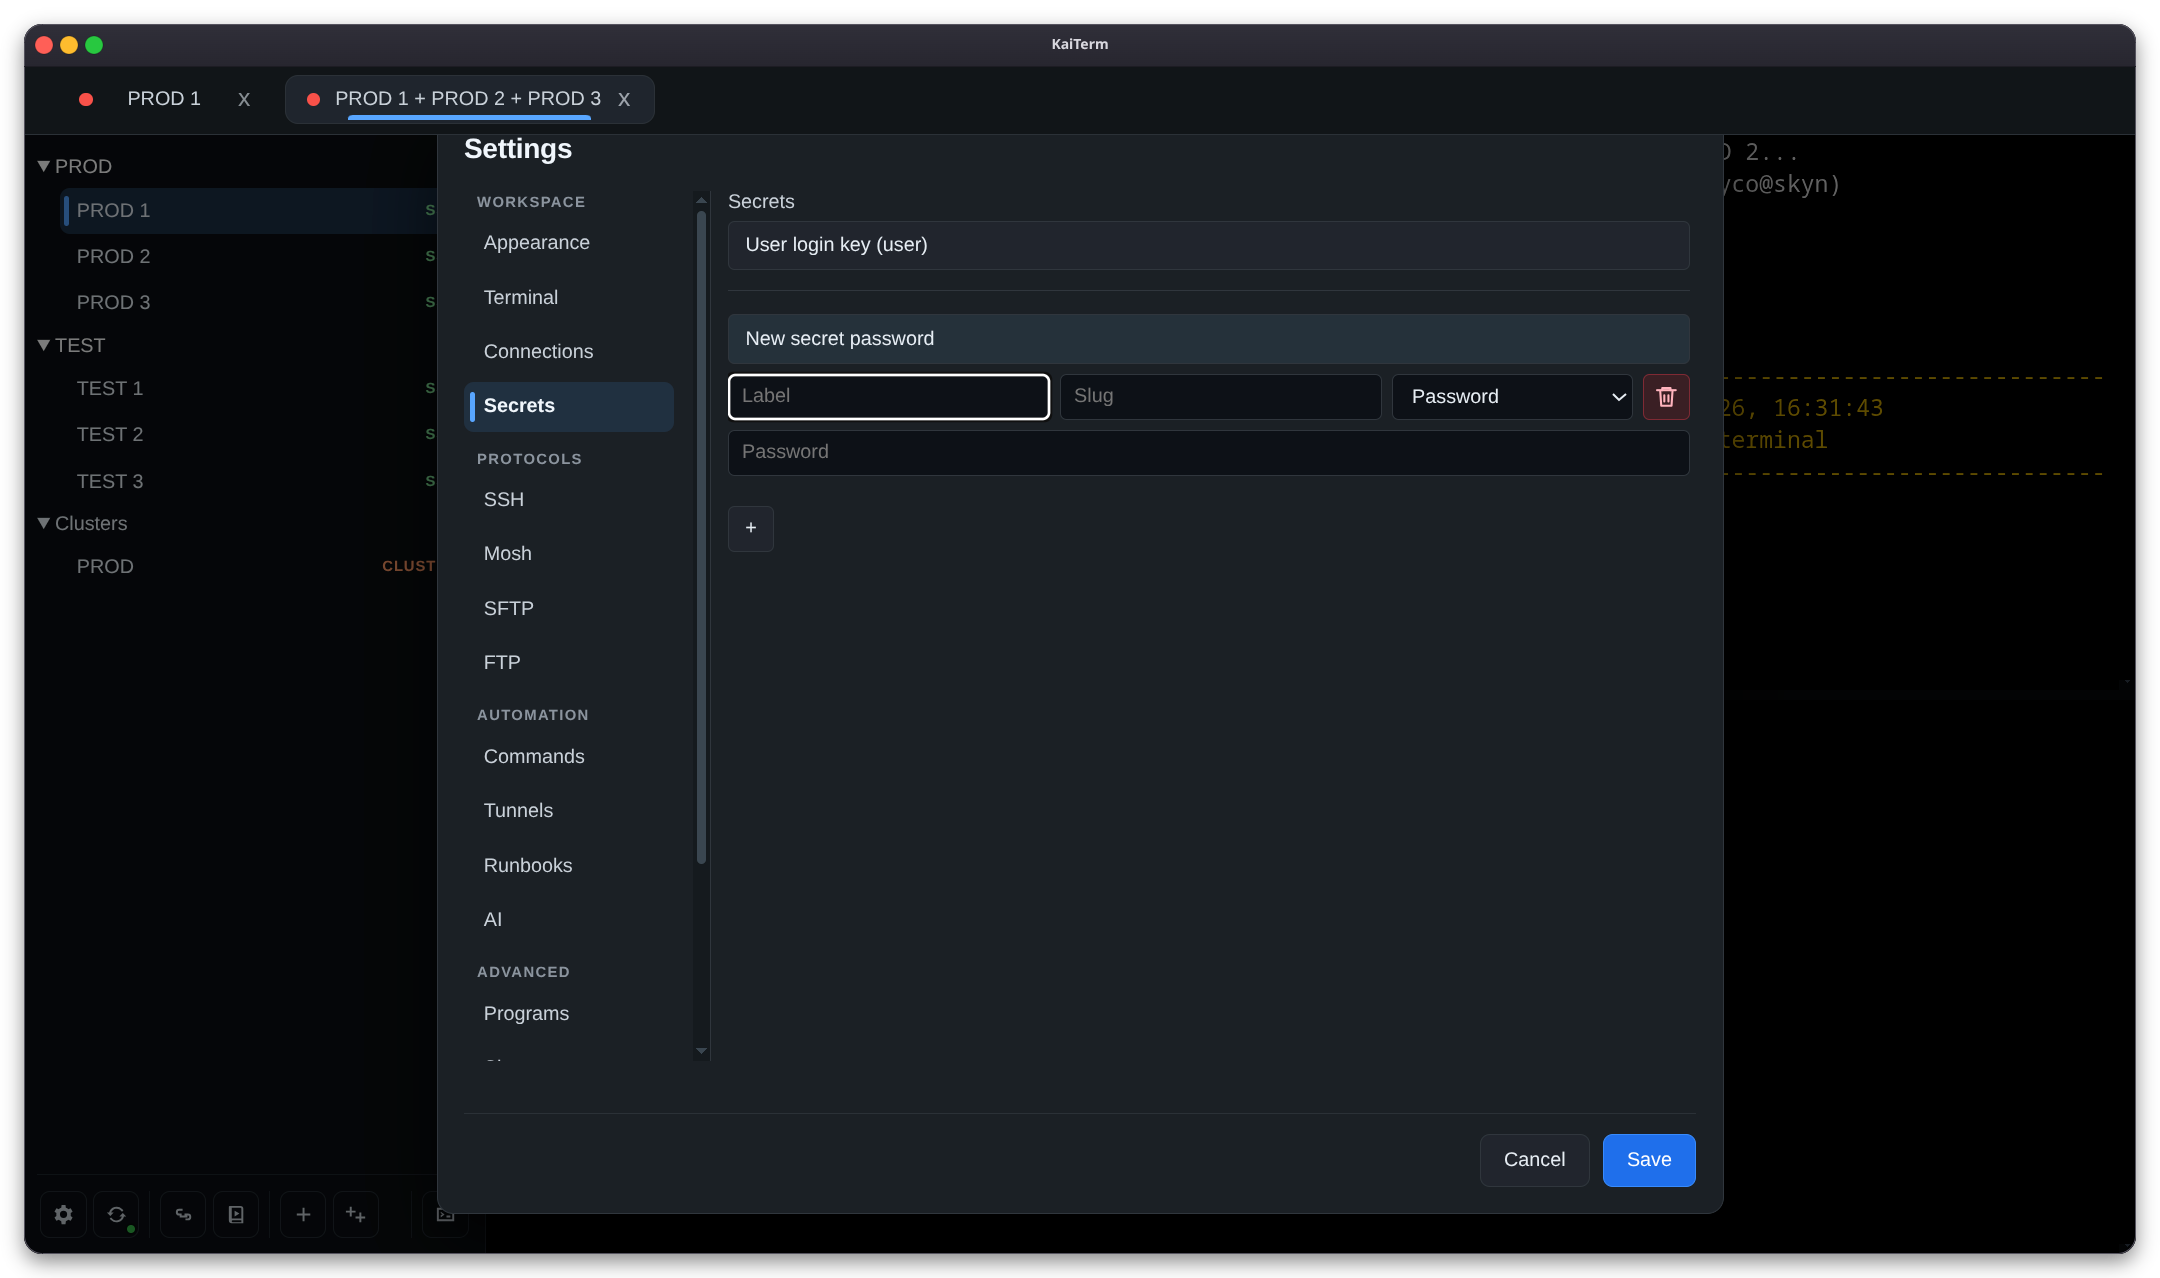This screenshot has height=1278, width=2160.
Task: Click the Save button
Action: pos(1649,1160)
